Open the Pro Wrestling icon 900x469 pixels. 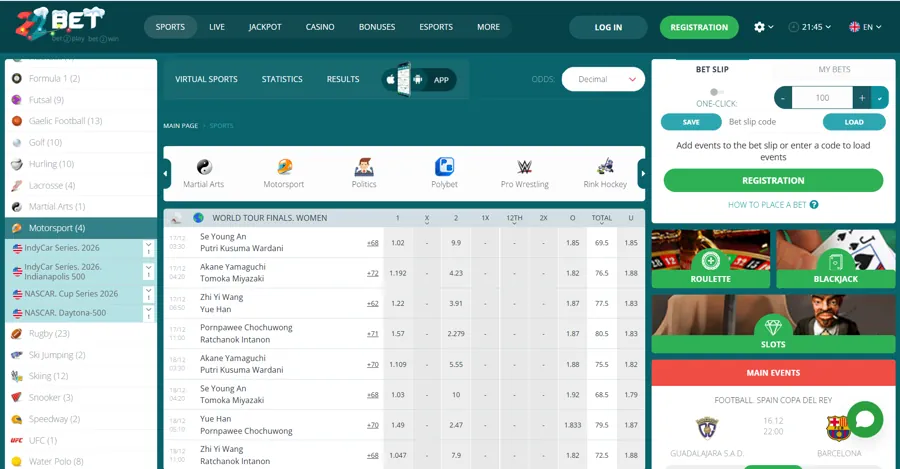click(x=525, y=167)
